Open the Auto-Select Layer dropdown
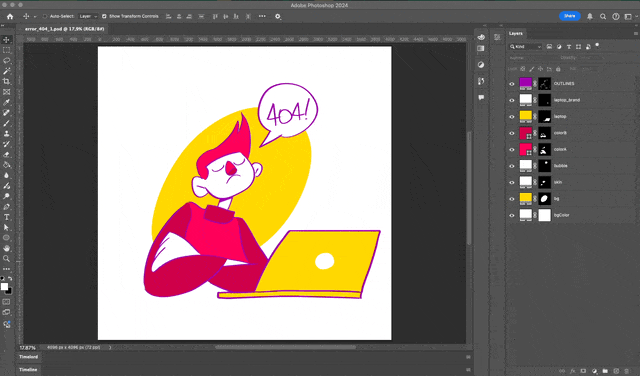This screenshot has height=376, width=640. [x=88, y=16]
